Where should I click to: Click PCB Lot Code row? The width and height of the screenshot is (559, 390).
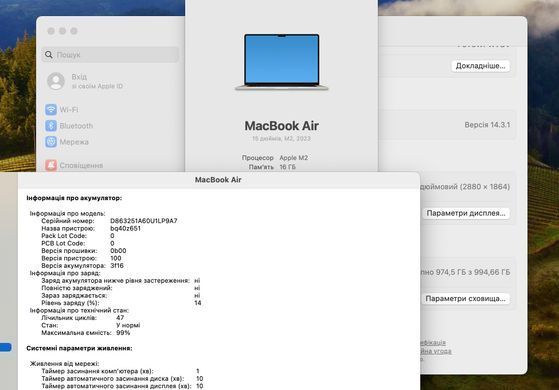78,243
